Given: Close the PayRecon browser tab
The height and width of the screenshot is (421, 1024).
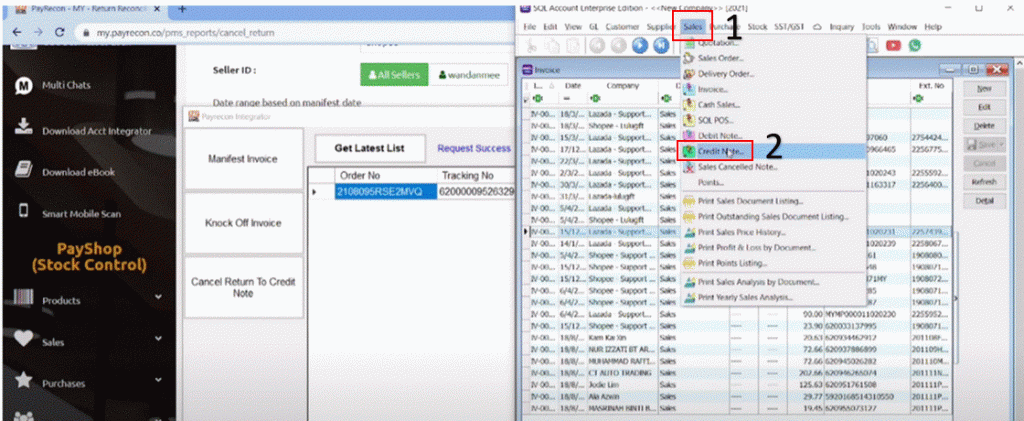Looking at the screenshot, I should (x=159, y=10).
